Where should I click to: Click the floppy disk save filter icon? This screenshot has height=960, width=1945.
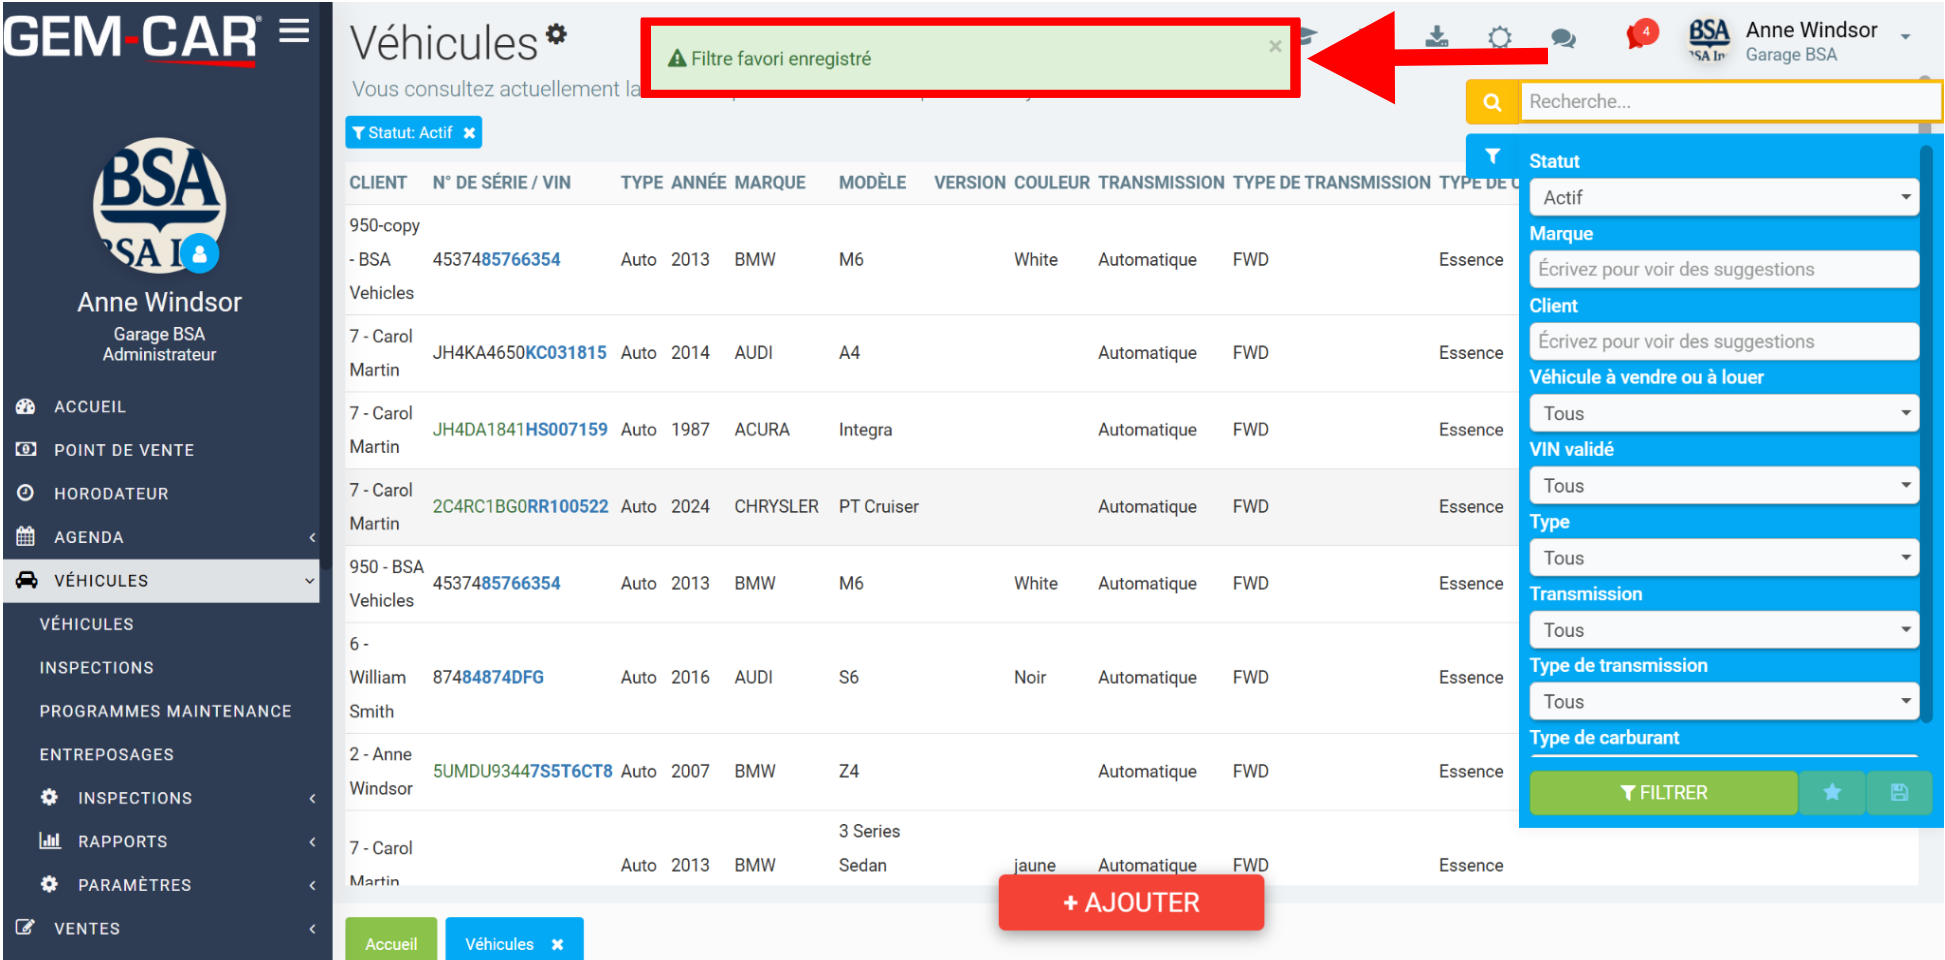pyautogui.click(x=1899, y=793)
